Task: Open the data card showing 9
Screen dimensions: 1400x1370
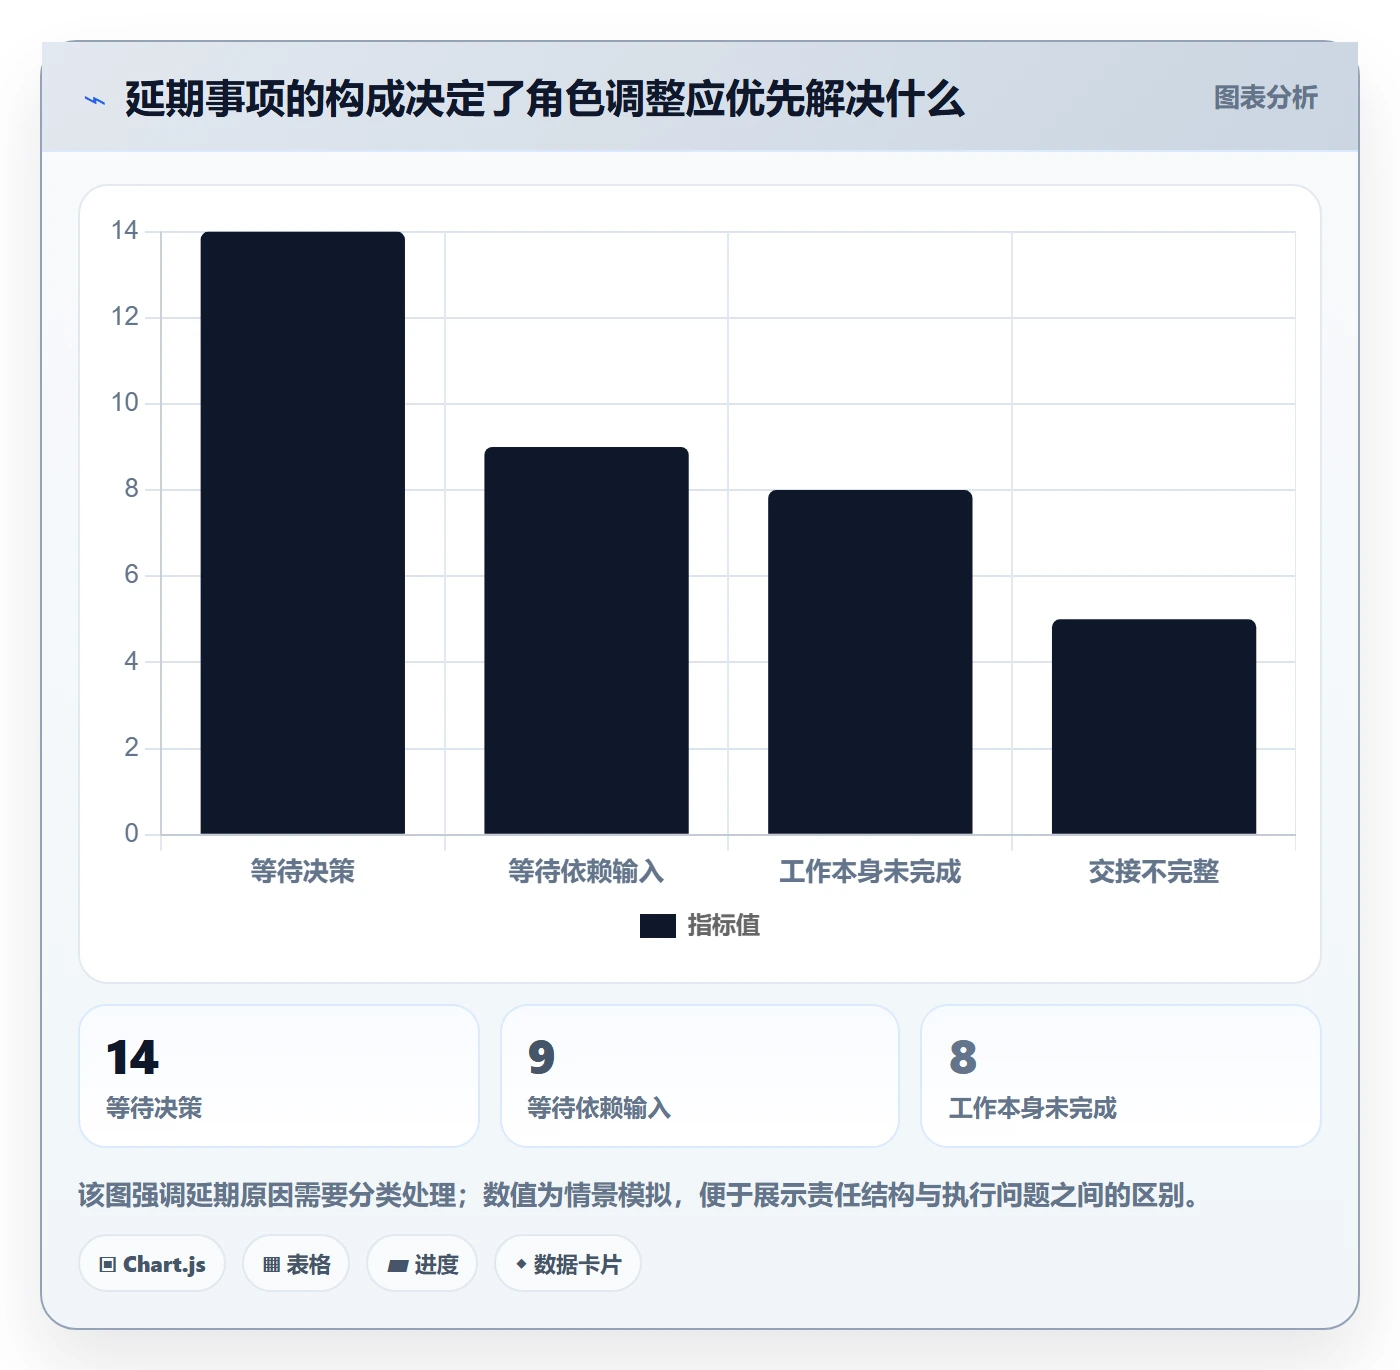Action: [700, 1076]
